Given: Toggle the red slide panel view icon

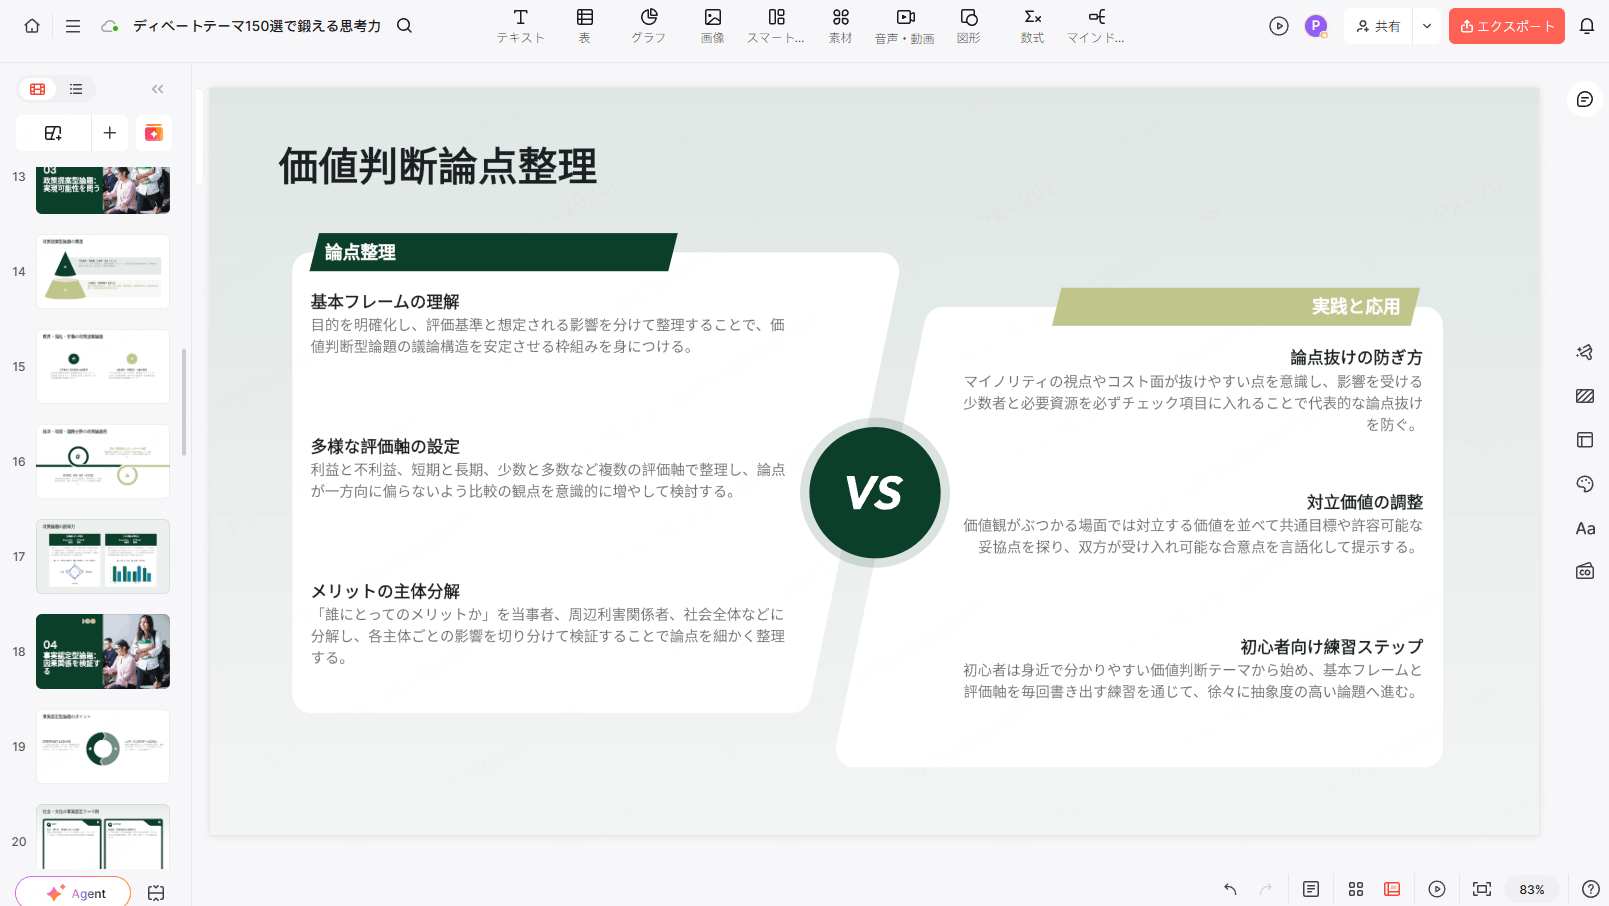Looking at the screenshot, I should [x=1392, y=889].
